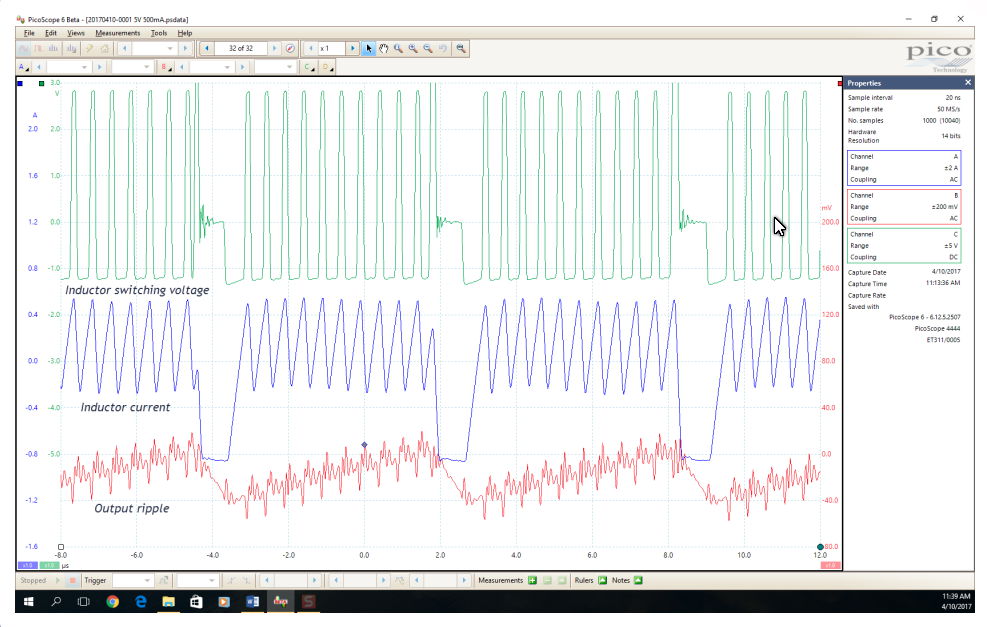Select the zoom magnifier tool

[x=398, y=48]
